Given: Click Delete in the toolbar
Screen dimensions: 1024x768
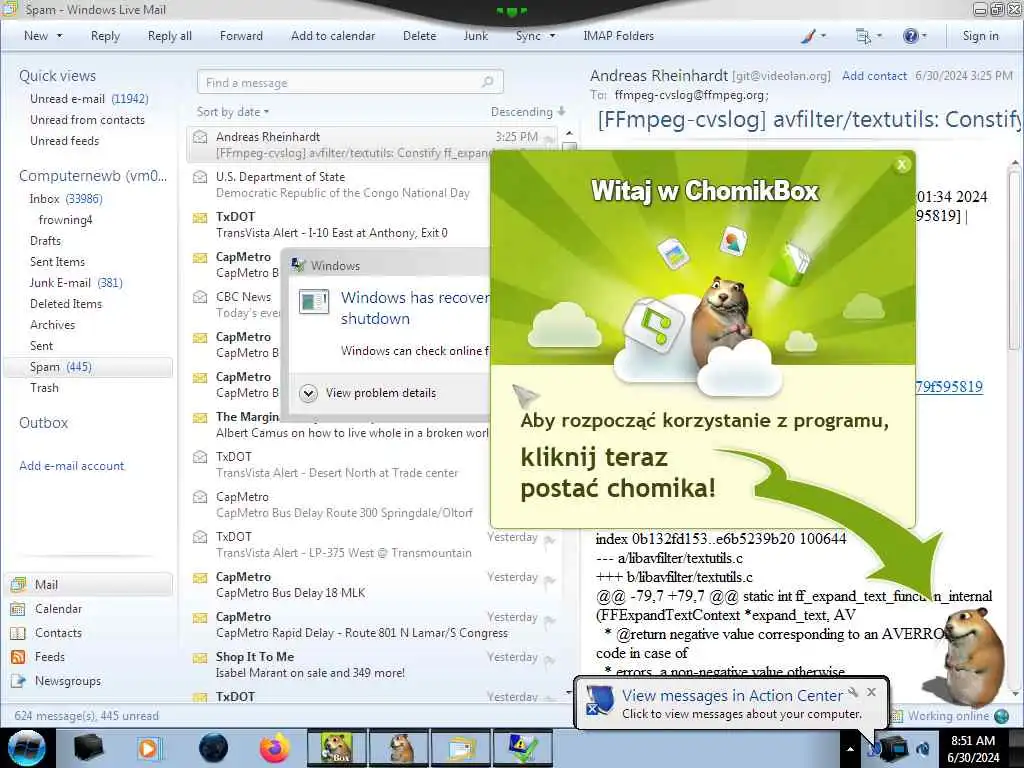Looking at the screenshot, I should click(x=419, y=36).
